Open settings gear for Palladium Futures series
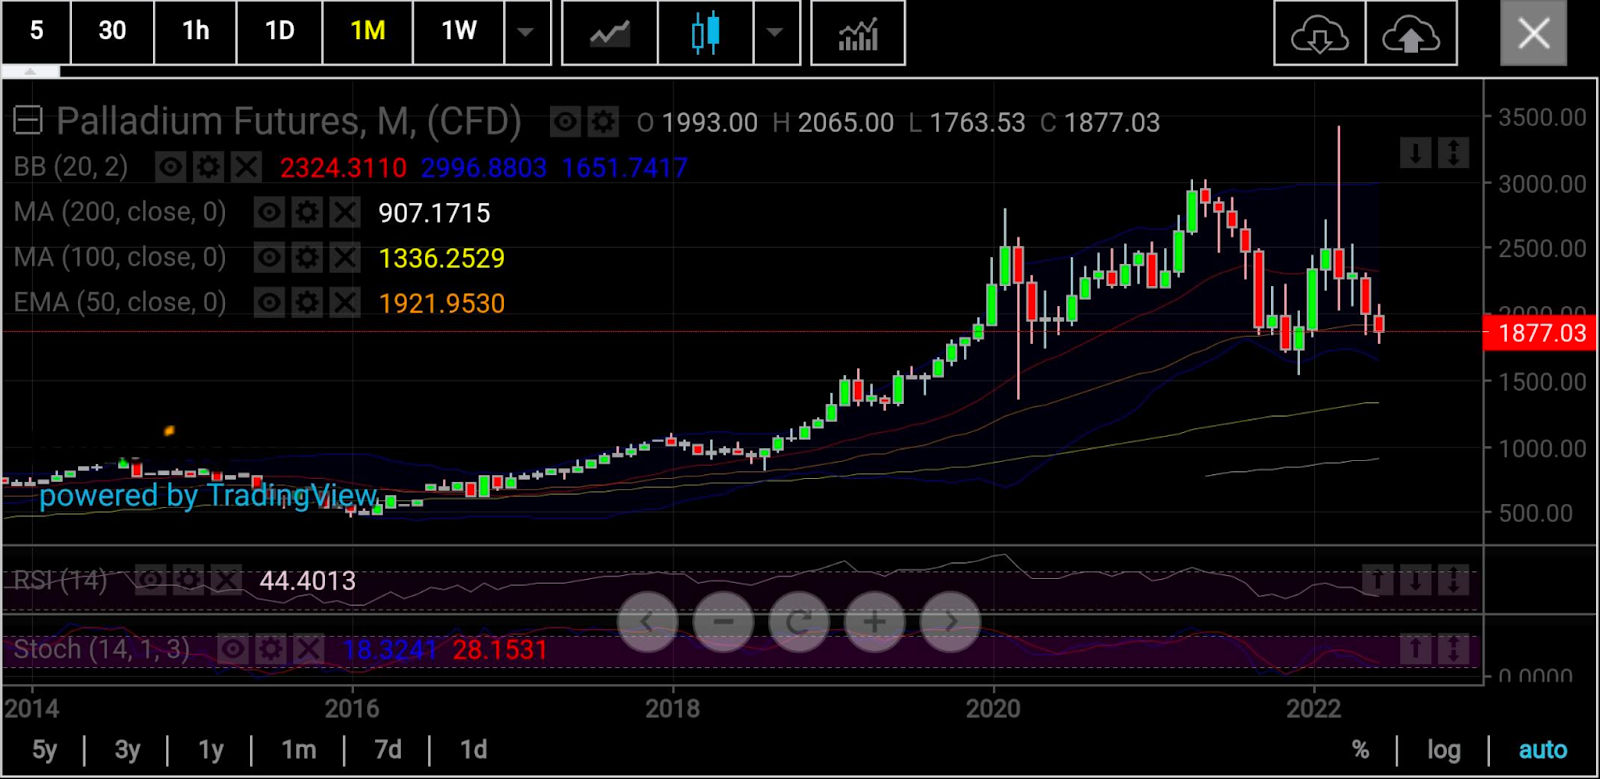1600x779 pixels. [x=602, y=123]
